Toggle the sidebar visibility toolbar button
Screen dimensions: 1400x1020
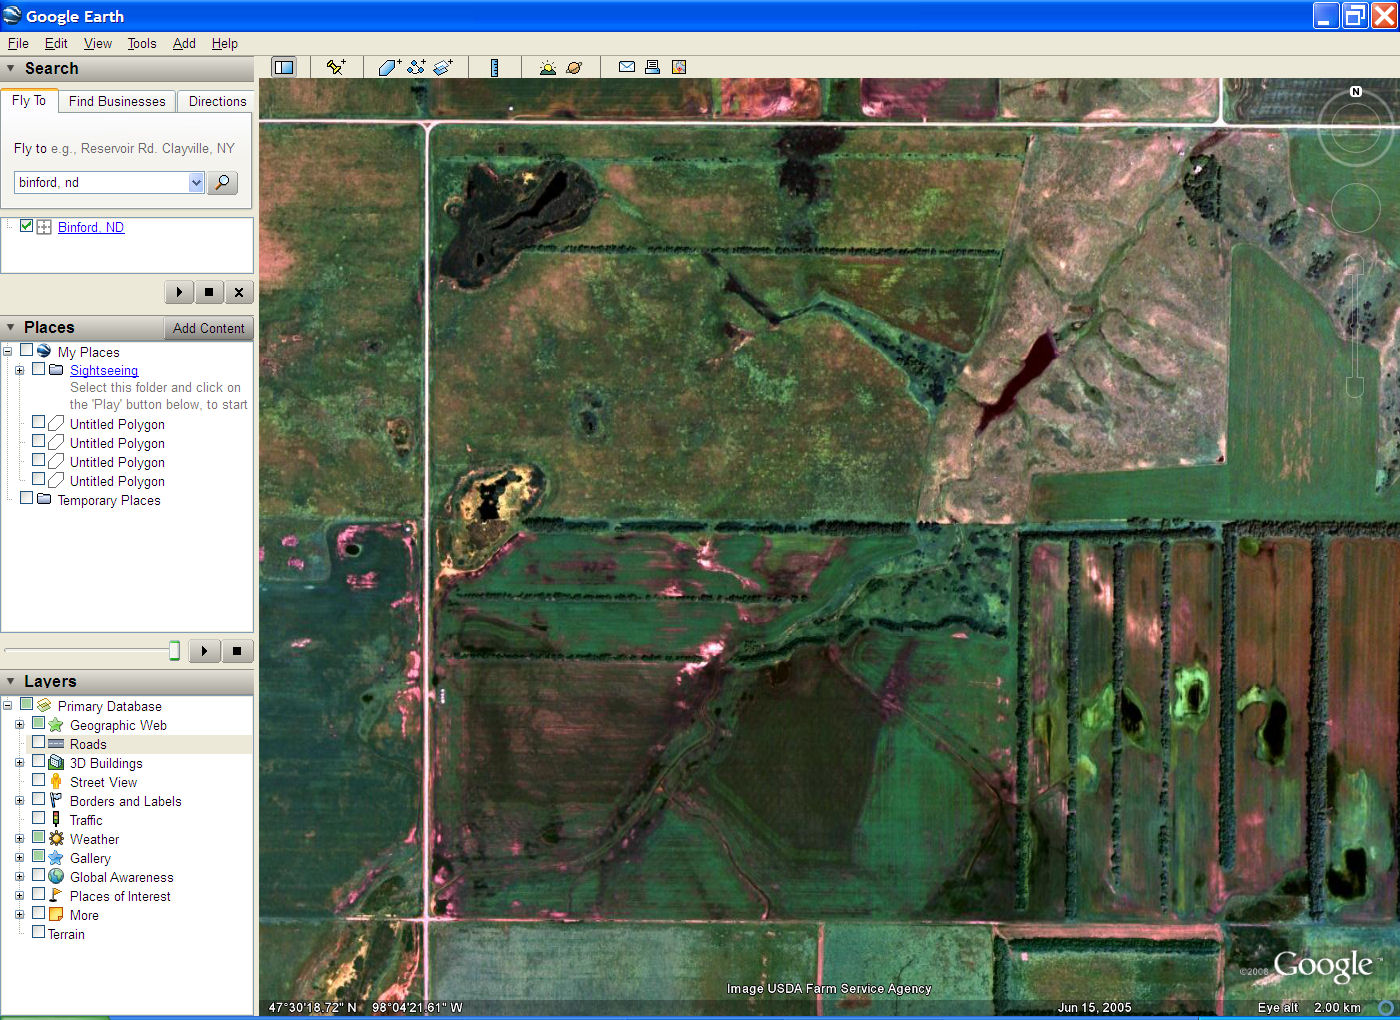(x=284, y=67)
